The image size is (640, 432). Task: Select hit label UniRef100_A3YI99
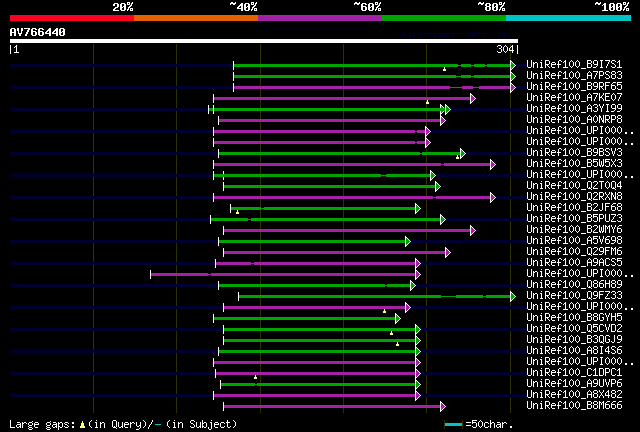click(574, 108)
